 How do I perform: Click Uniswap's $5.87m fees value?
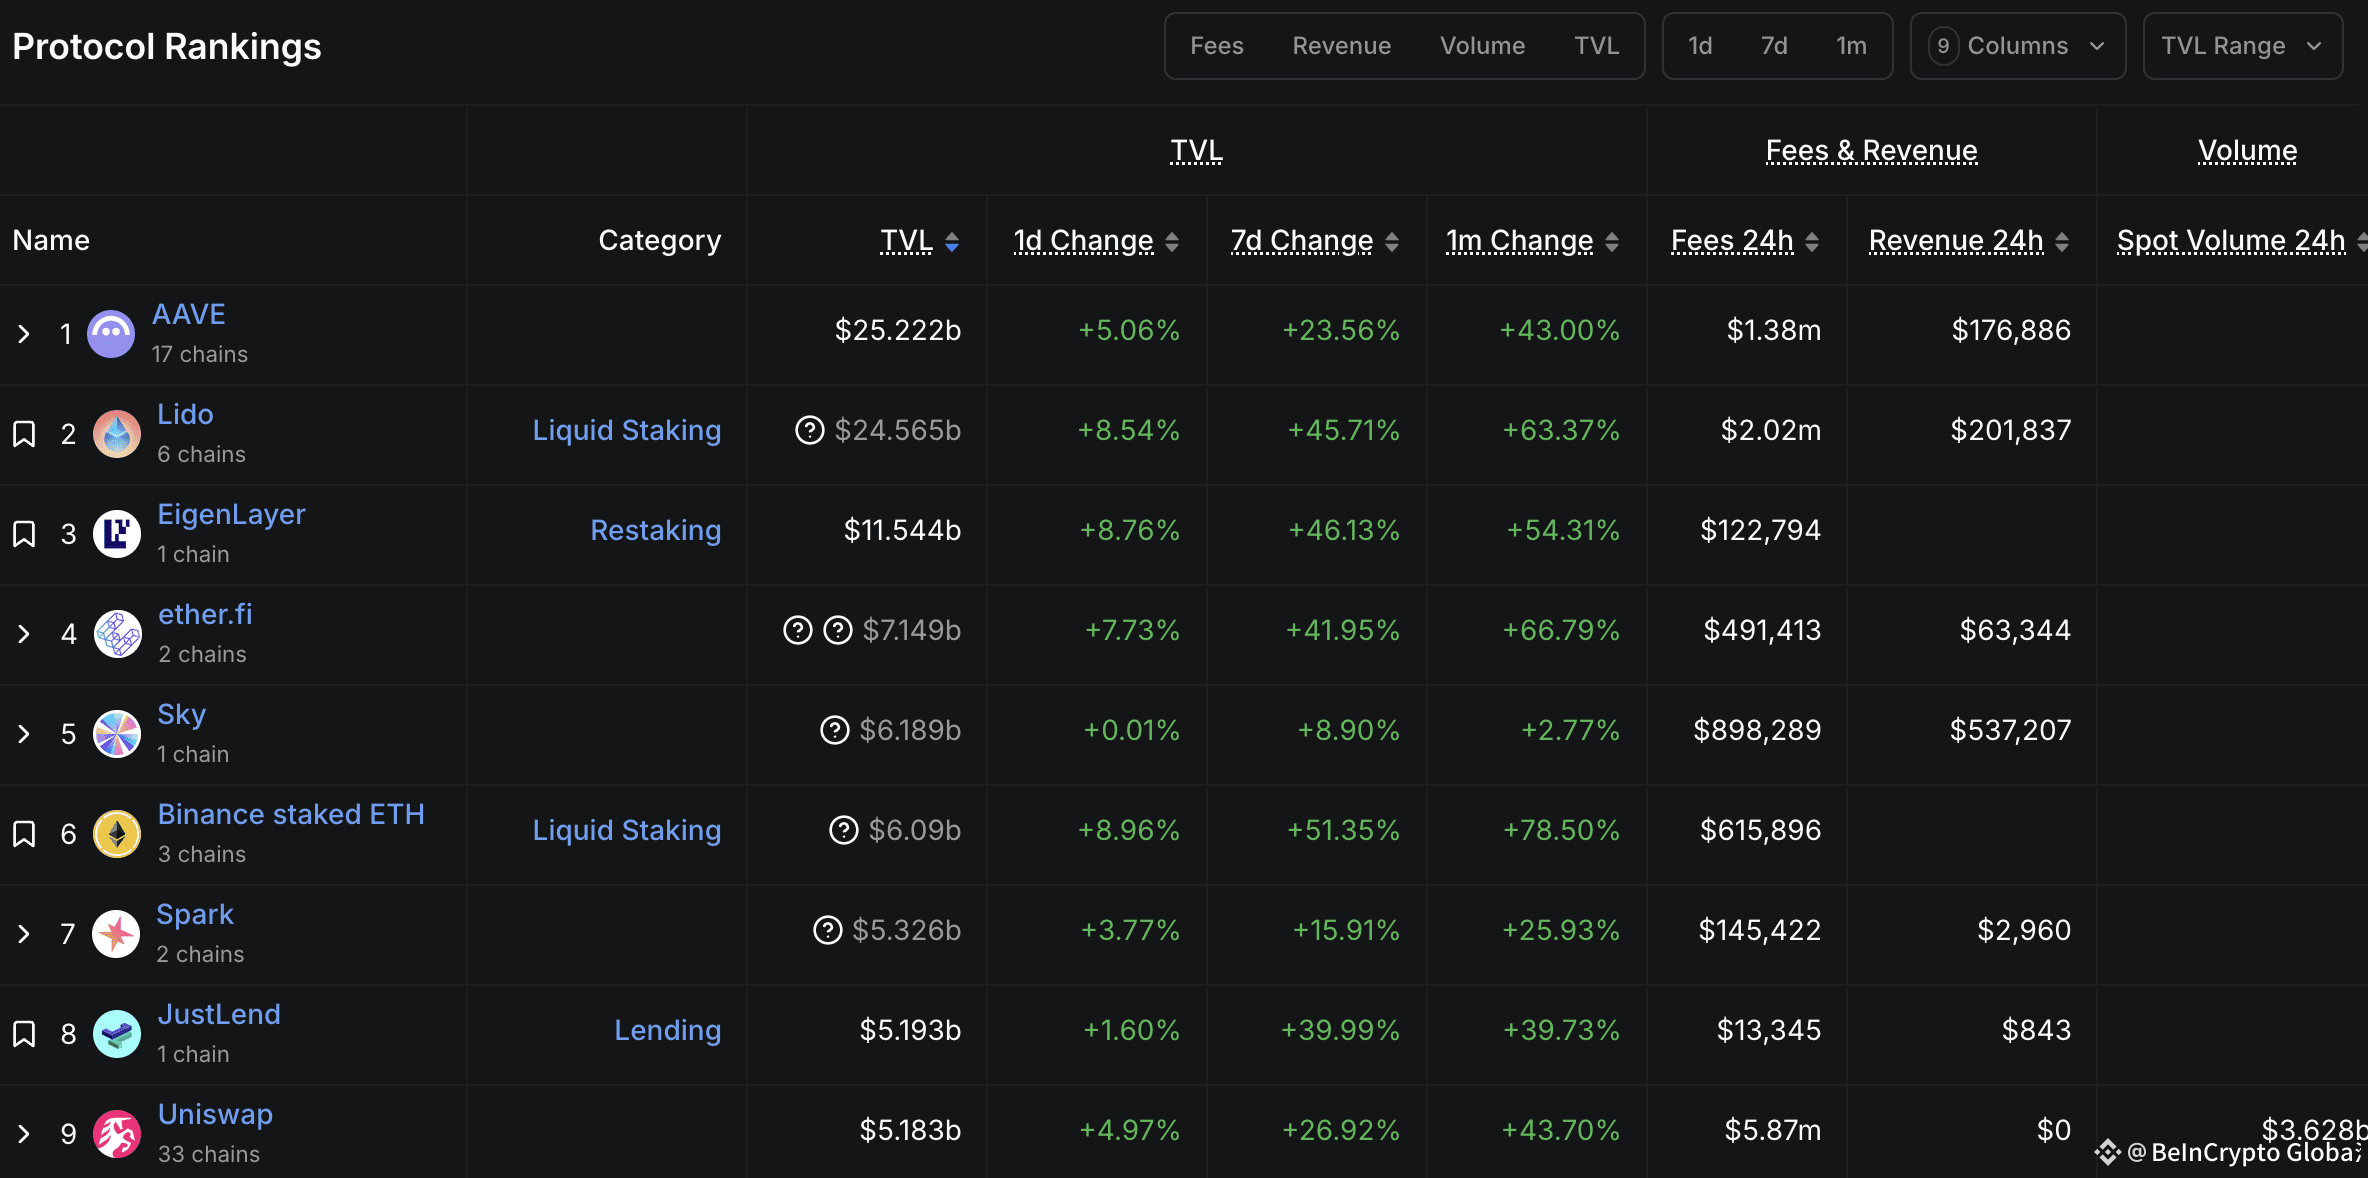pos(1773,1130)
